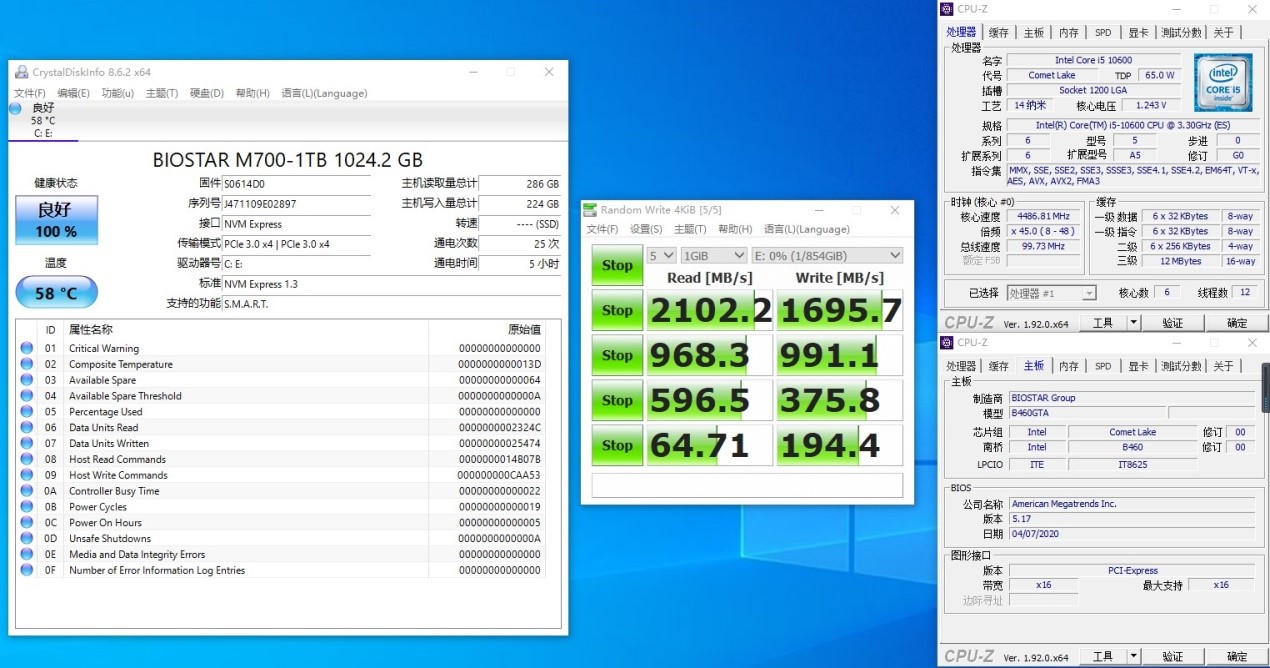Click the empty comment field below CrystalDiskMark results
Image resolution: width=1270 pixels, height=668 pixels.
[x=747, y=485]
